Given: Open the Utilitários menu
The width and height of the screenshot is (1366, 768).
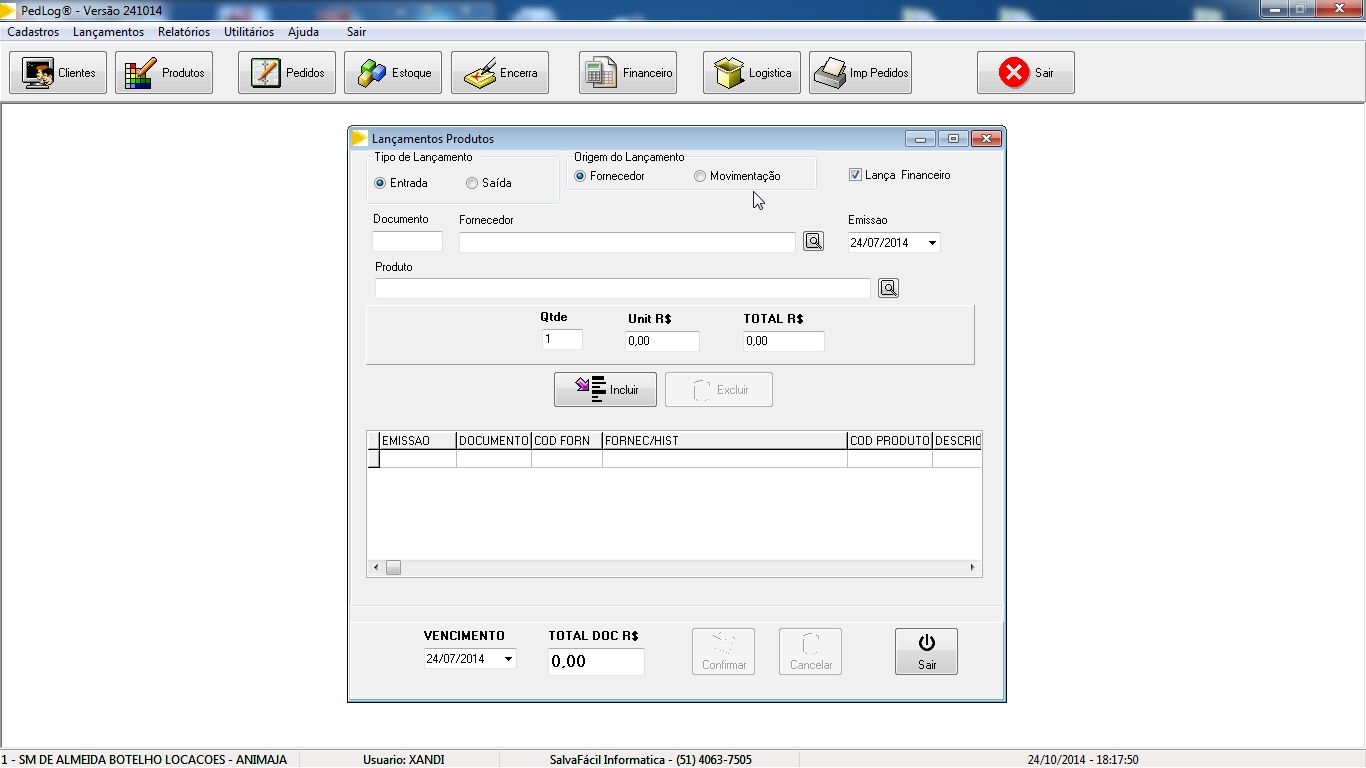Looking at the screenshot, I should pyautogui.click(x=248, y=32).
